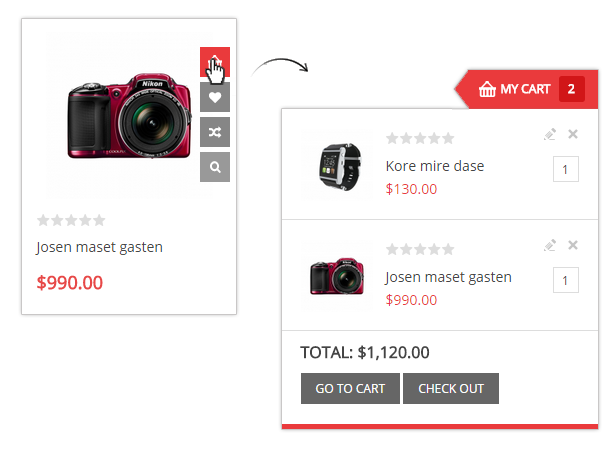Click quantity field for Josen maset gasten

(565, 281)
